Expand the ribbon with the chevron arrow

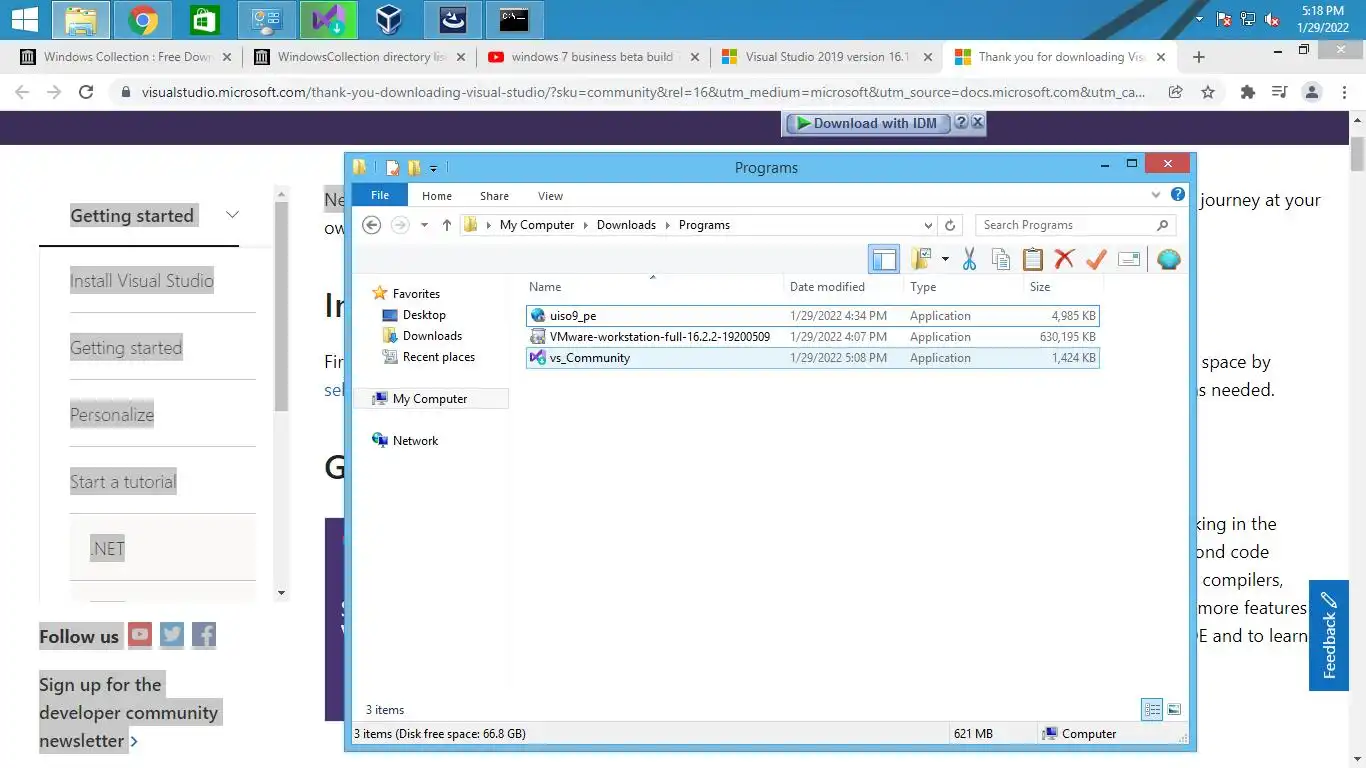click(1156, 195)
